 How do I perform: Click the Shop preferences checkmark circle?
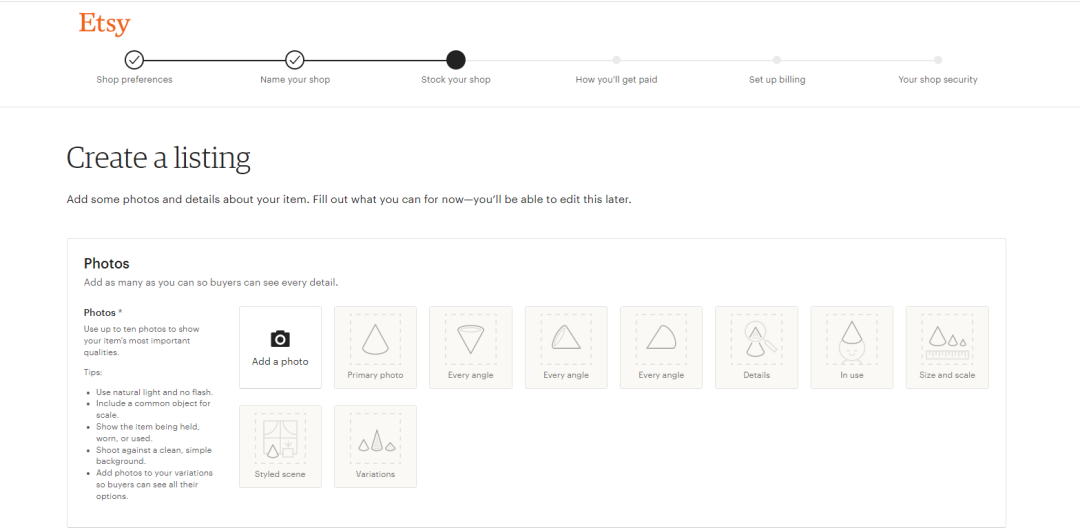134,60
